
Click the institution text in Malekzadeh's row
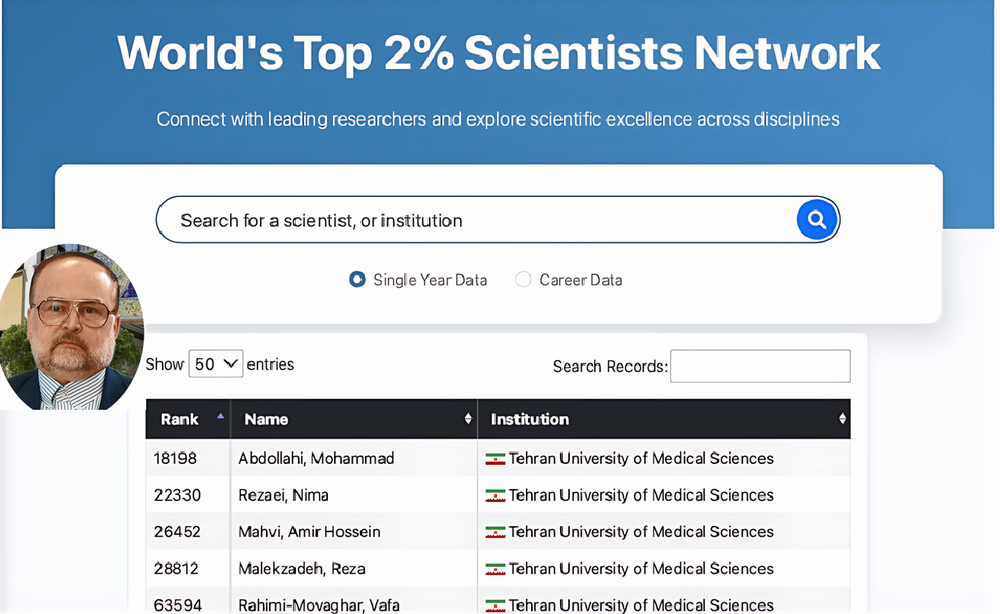pyautogui.click(x=641, y=568)
